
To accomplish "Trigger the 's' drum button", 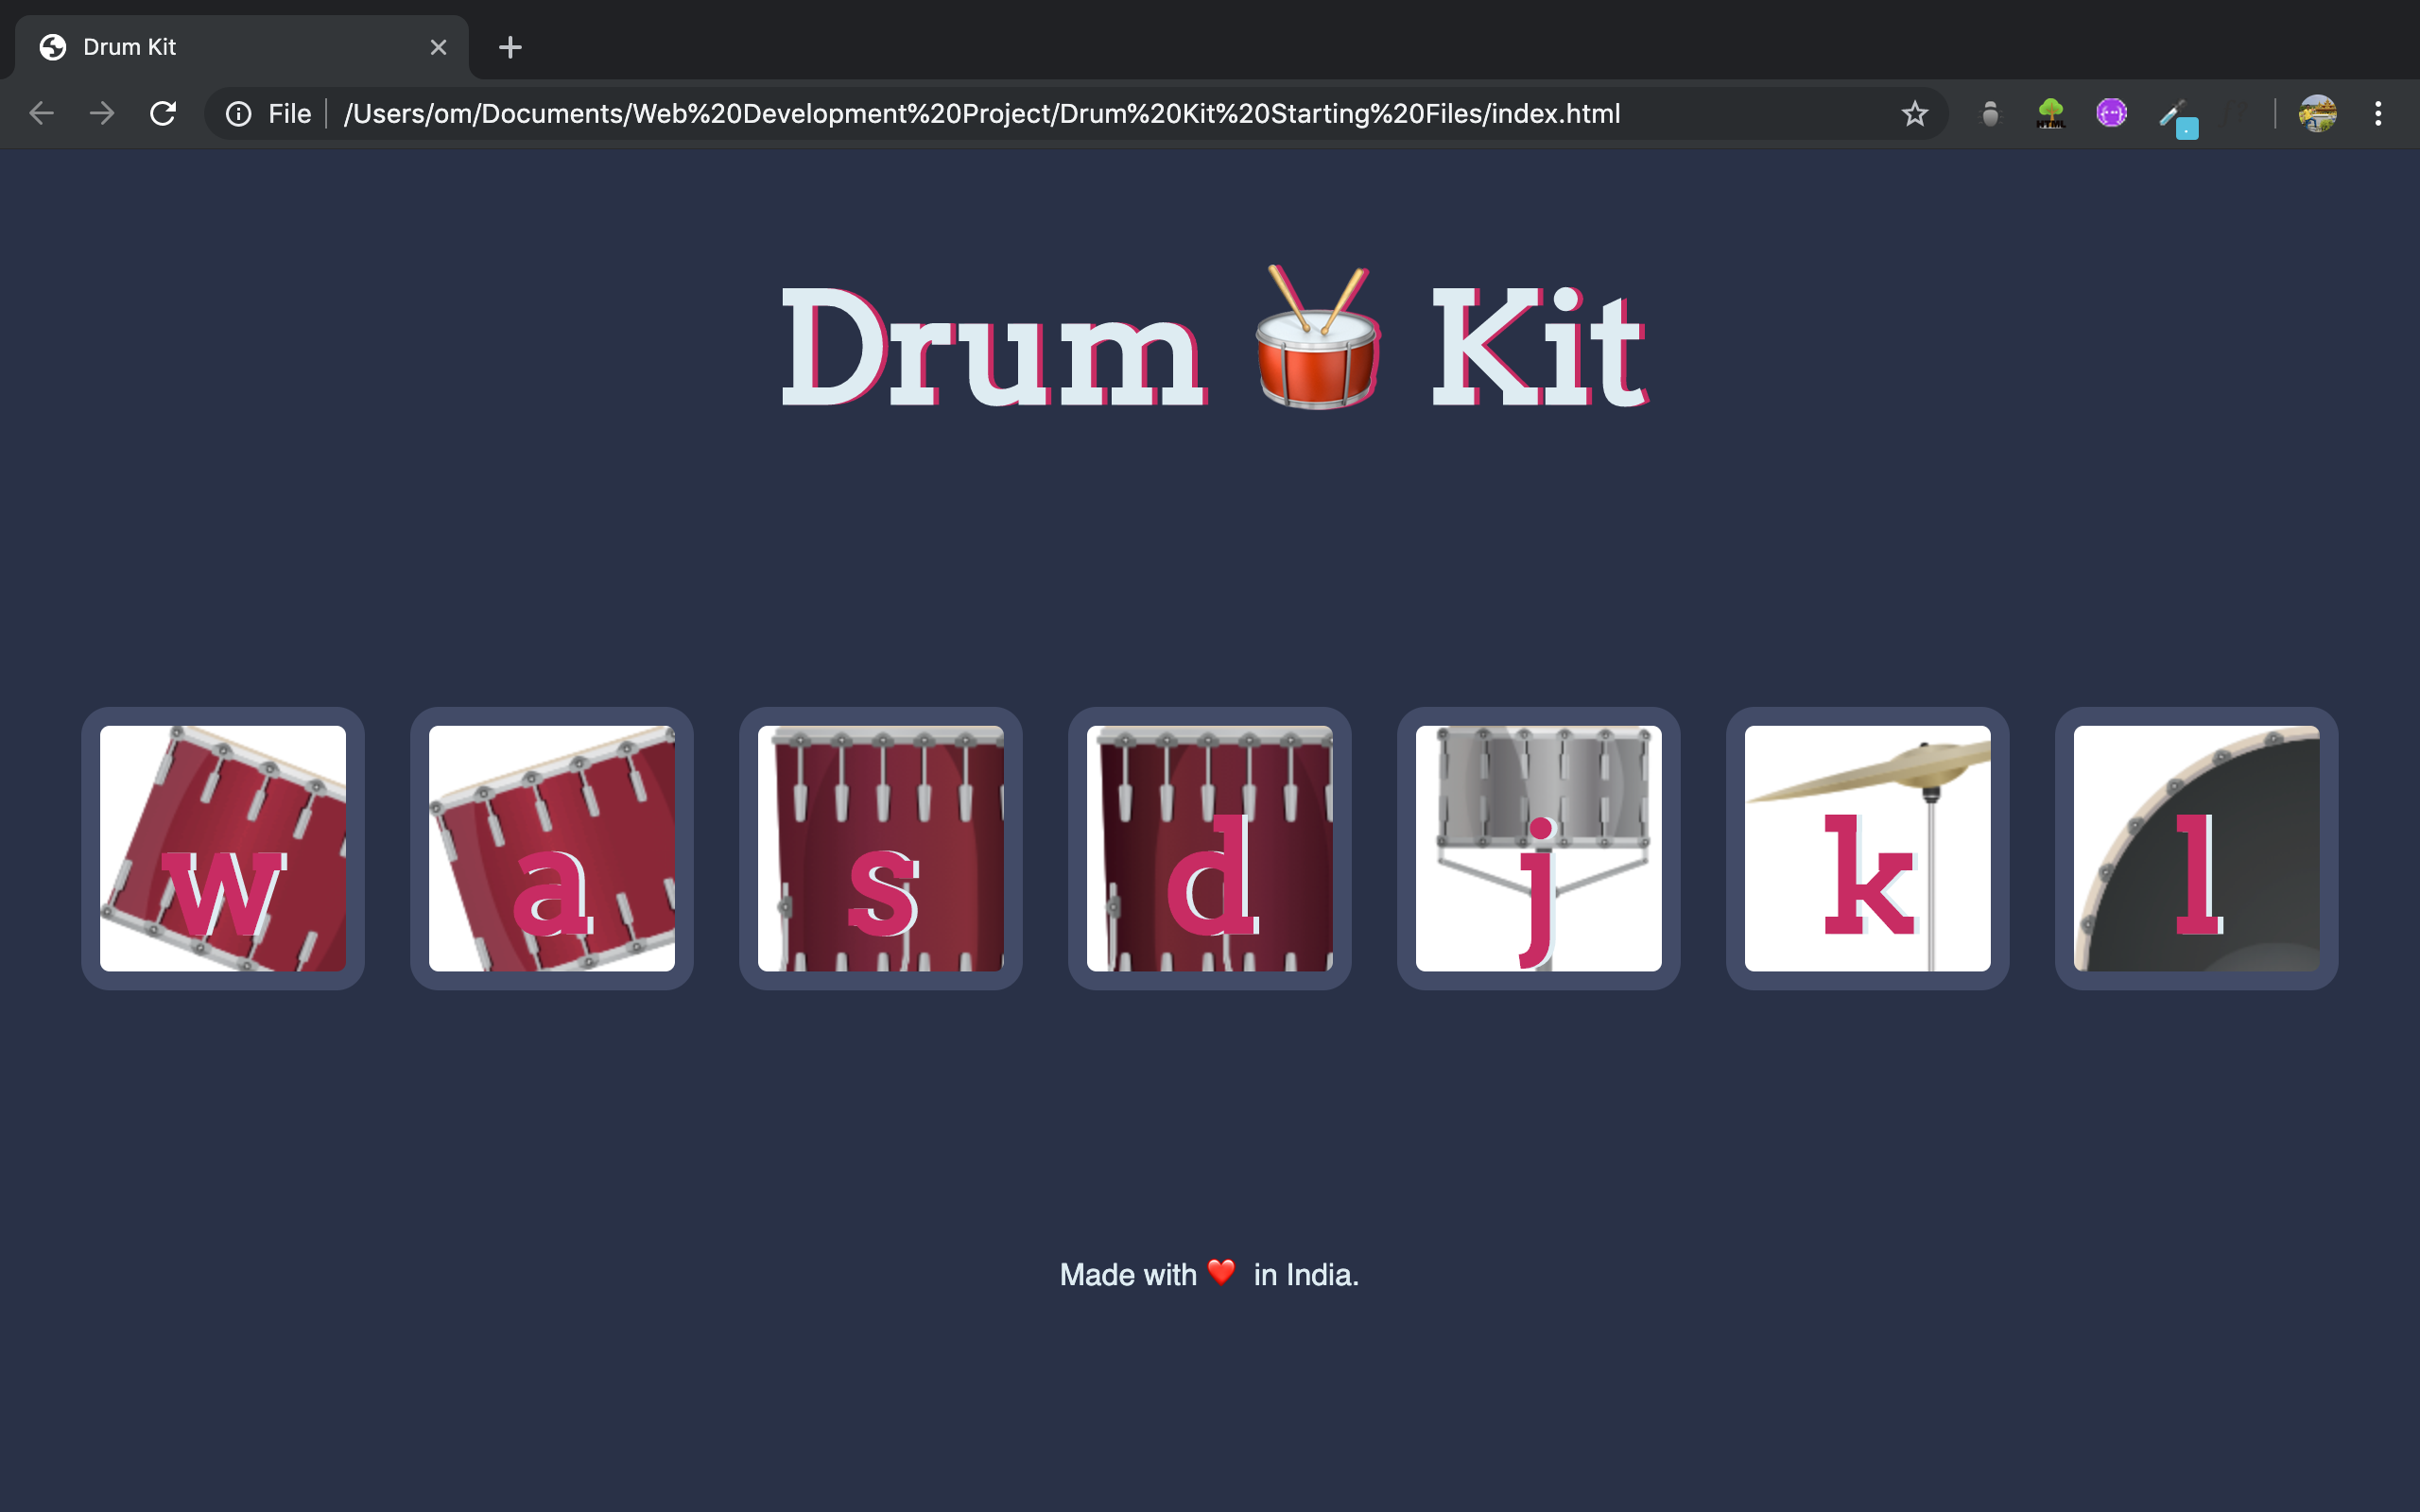I will [x=881, y=848].
